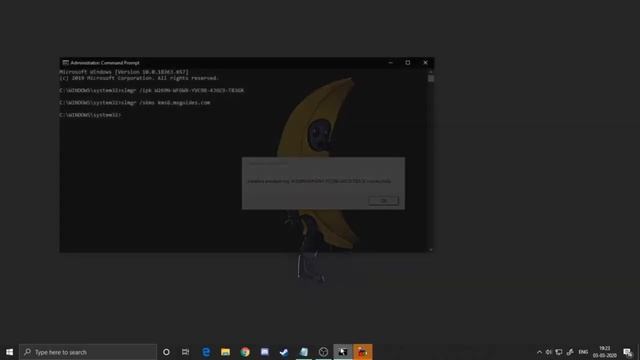Image resolution: width=640 pixels, height=360 pixels.
Task: Open Cortana from the taskbar circle icon
Action: point(166,352)
